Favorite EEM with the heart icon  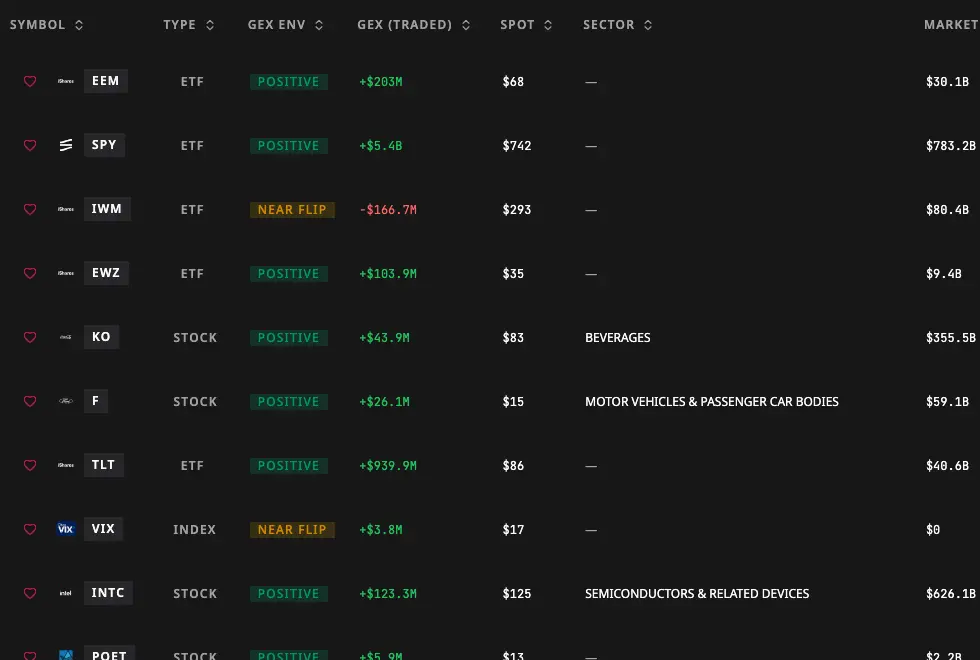tap(30, 81)
